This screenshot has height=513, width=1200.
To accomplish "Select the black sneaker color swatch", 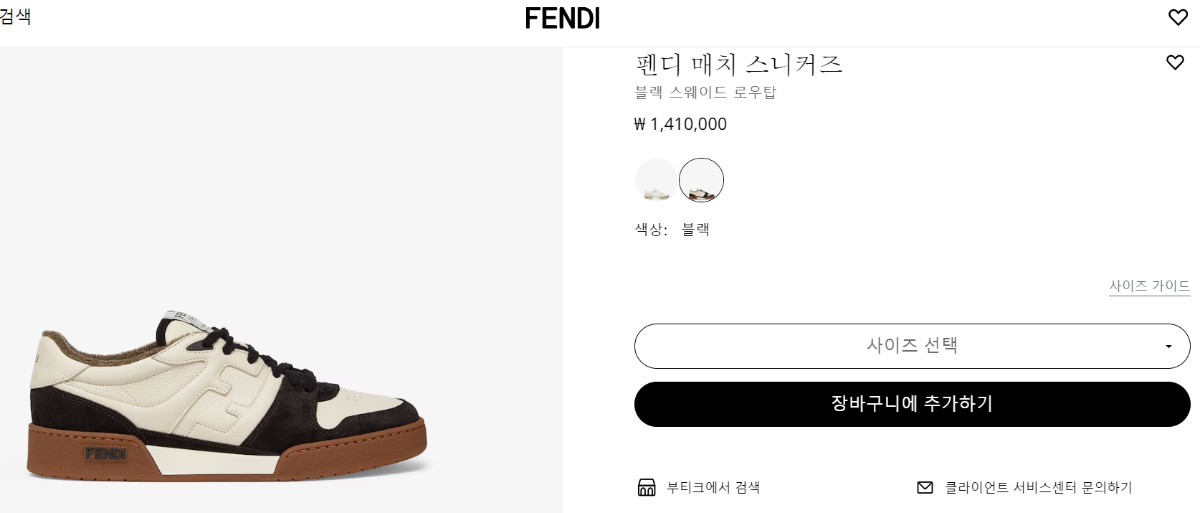I will click(x=701, y=181).
